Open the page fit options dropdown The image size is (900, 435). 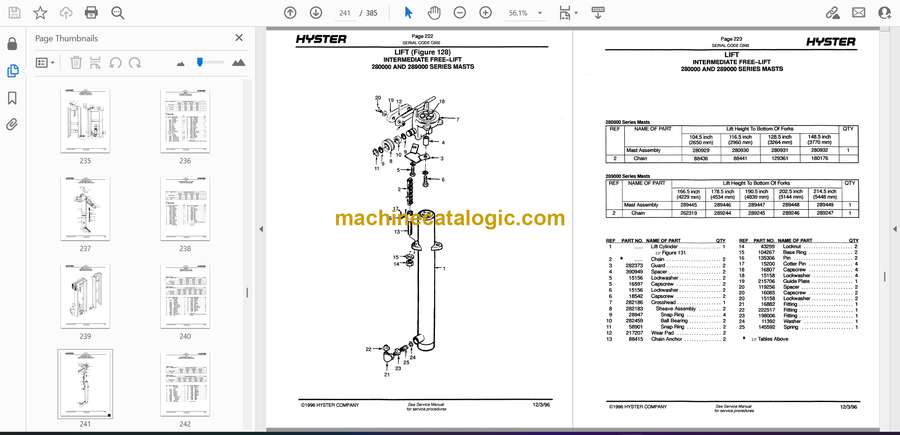click(568, 13)
